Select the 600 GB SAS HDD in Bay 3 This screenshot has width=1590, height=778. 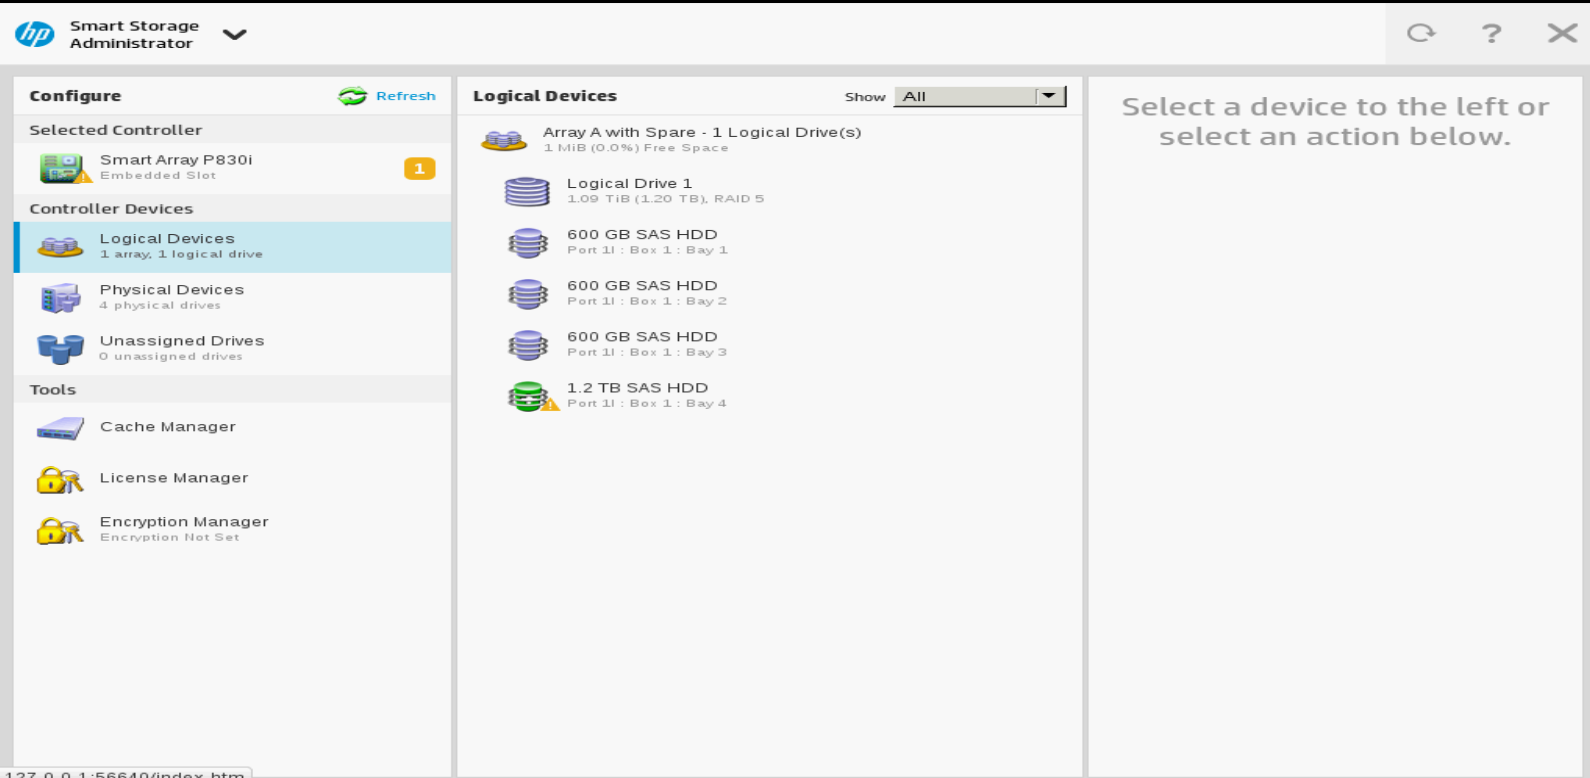(770, 344)
